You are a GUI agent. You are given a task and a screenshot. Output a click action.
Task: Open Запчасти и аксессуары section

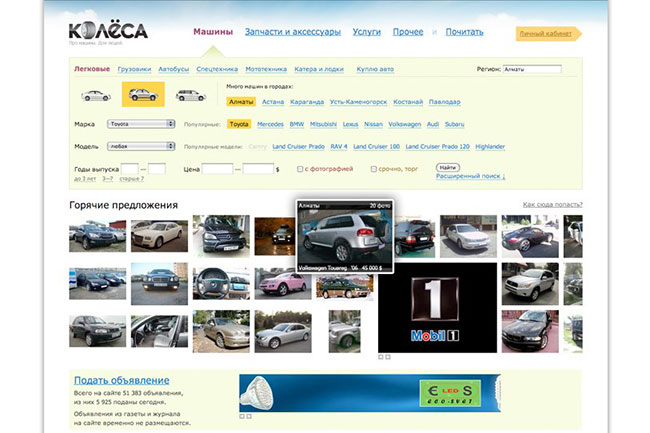293,32
